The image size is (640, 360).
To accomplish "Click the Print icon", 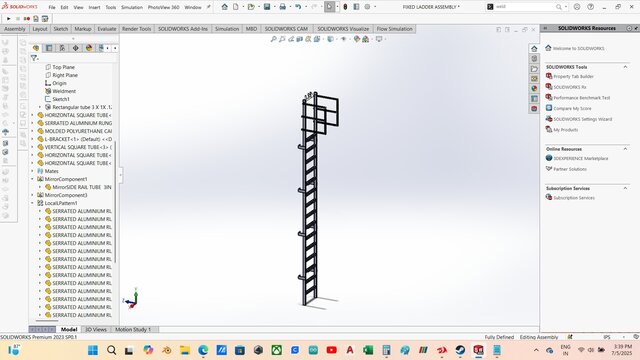I will tap(282, 7).
